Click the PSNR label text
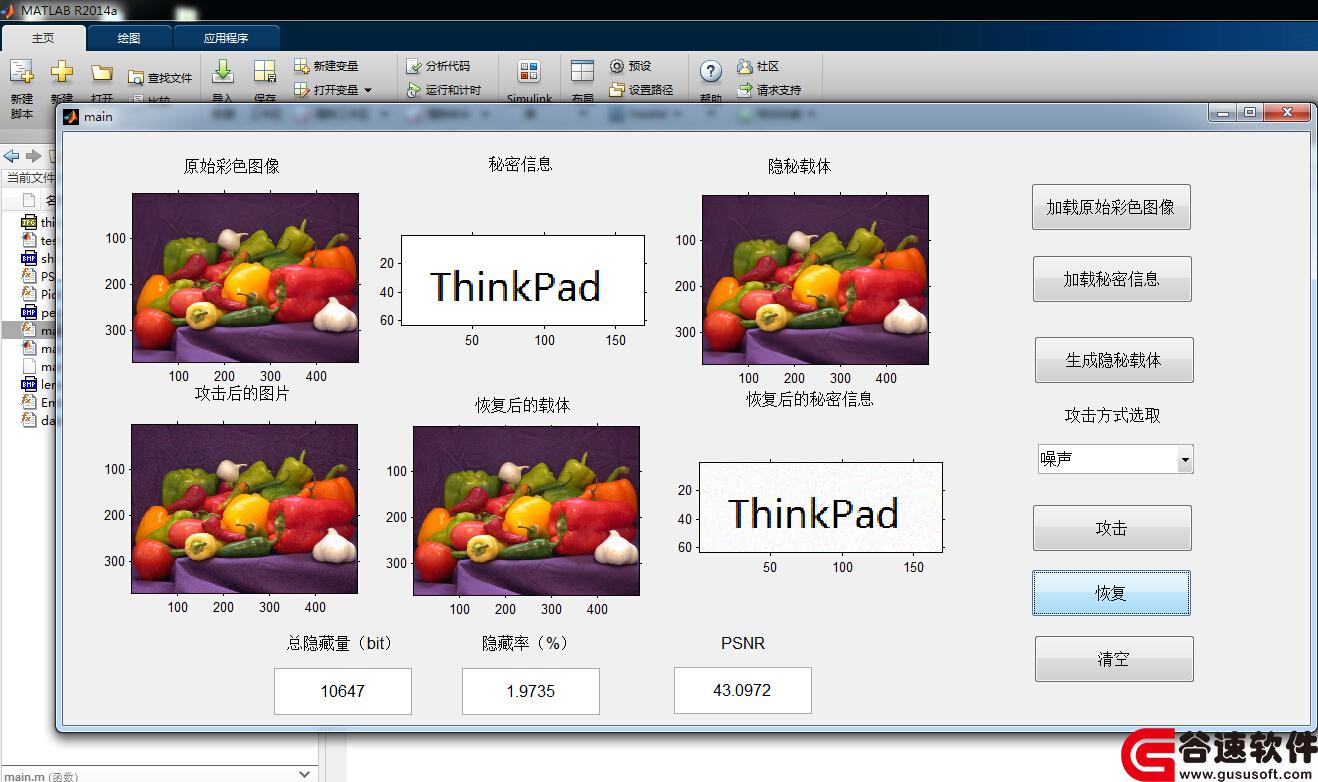Image resolution: width=1318 pixels, height=782 pixels. tap(743, 643)
